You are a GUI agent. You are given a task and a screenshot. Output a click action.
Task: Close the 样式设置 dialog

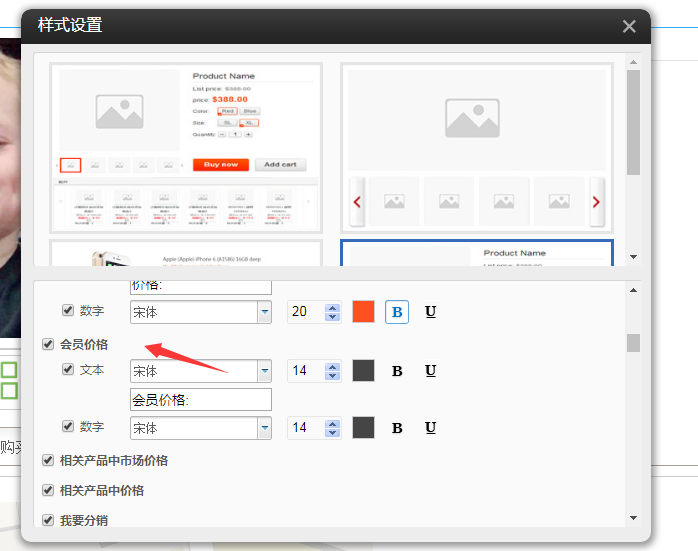pyautogui.click(x=629, y=27)
